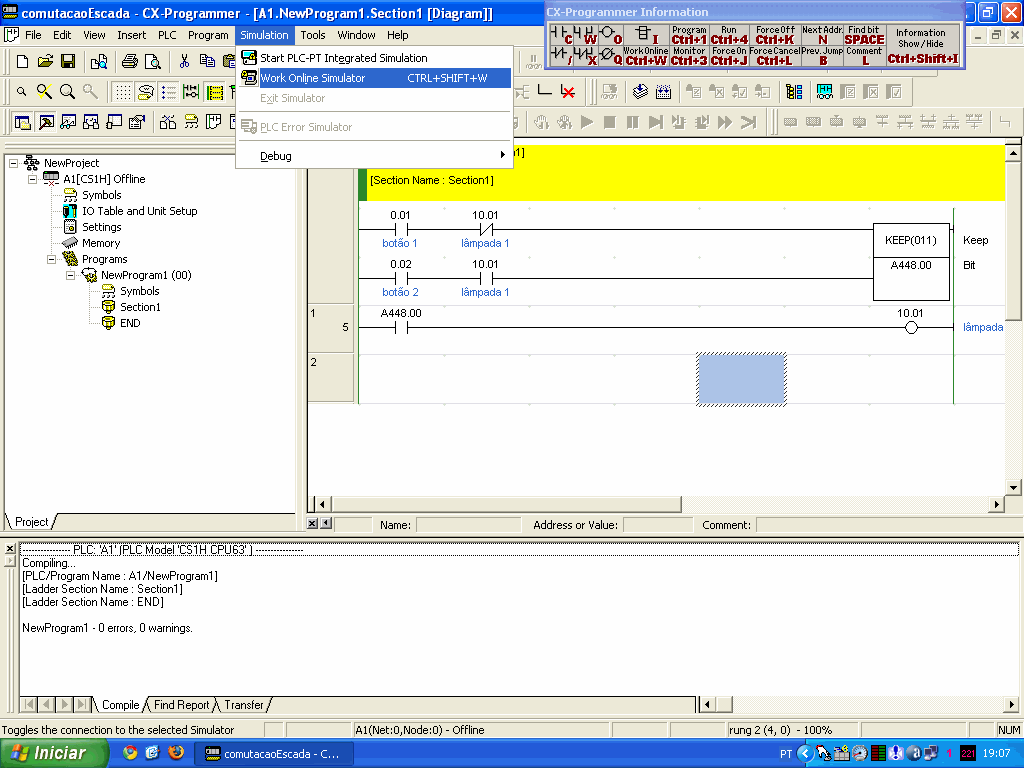The width and height of the screenshot is (1024, 768).
Task: Collapse the NewProject tree node
Action: tap(14, 163)
